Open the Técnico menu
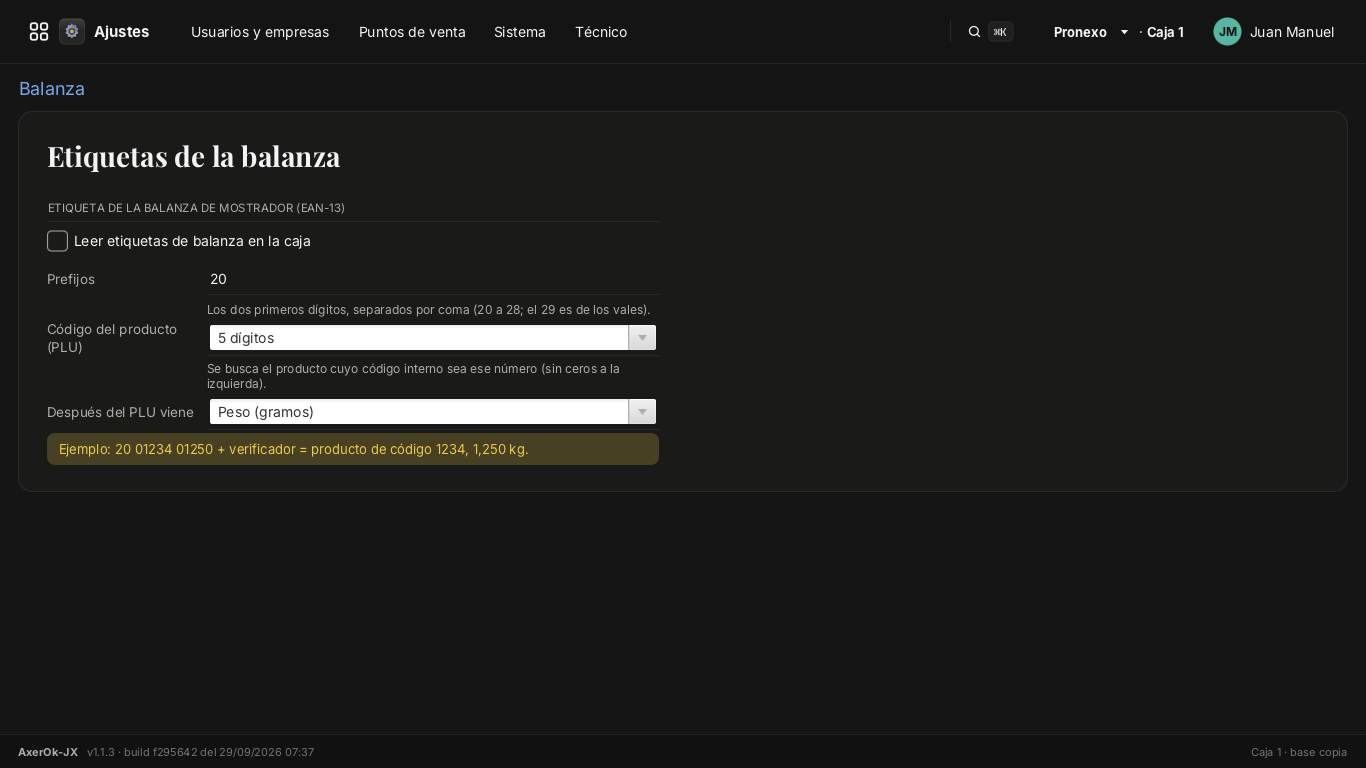Screen dimensions: 1366x768 [x=601, y=32]
